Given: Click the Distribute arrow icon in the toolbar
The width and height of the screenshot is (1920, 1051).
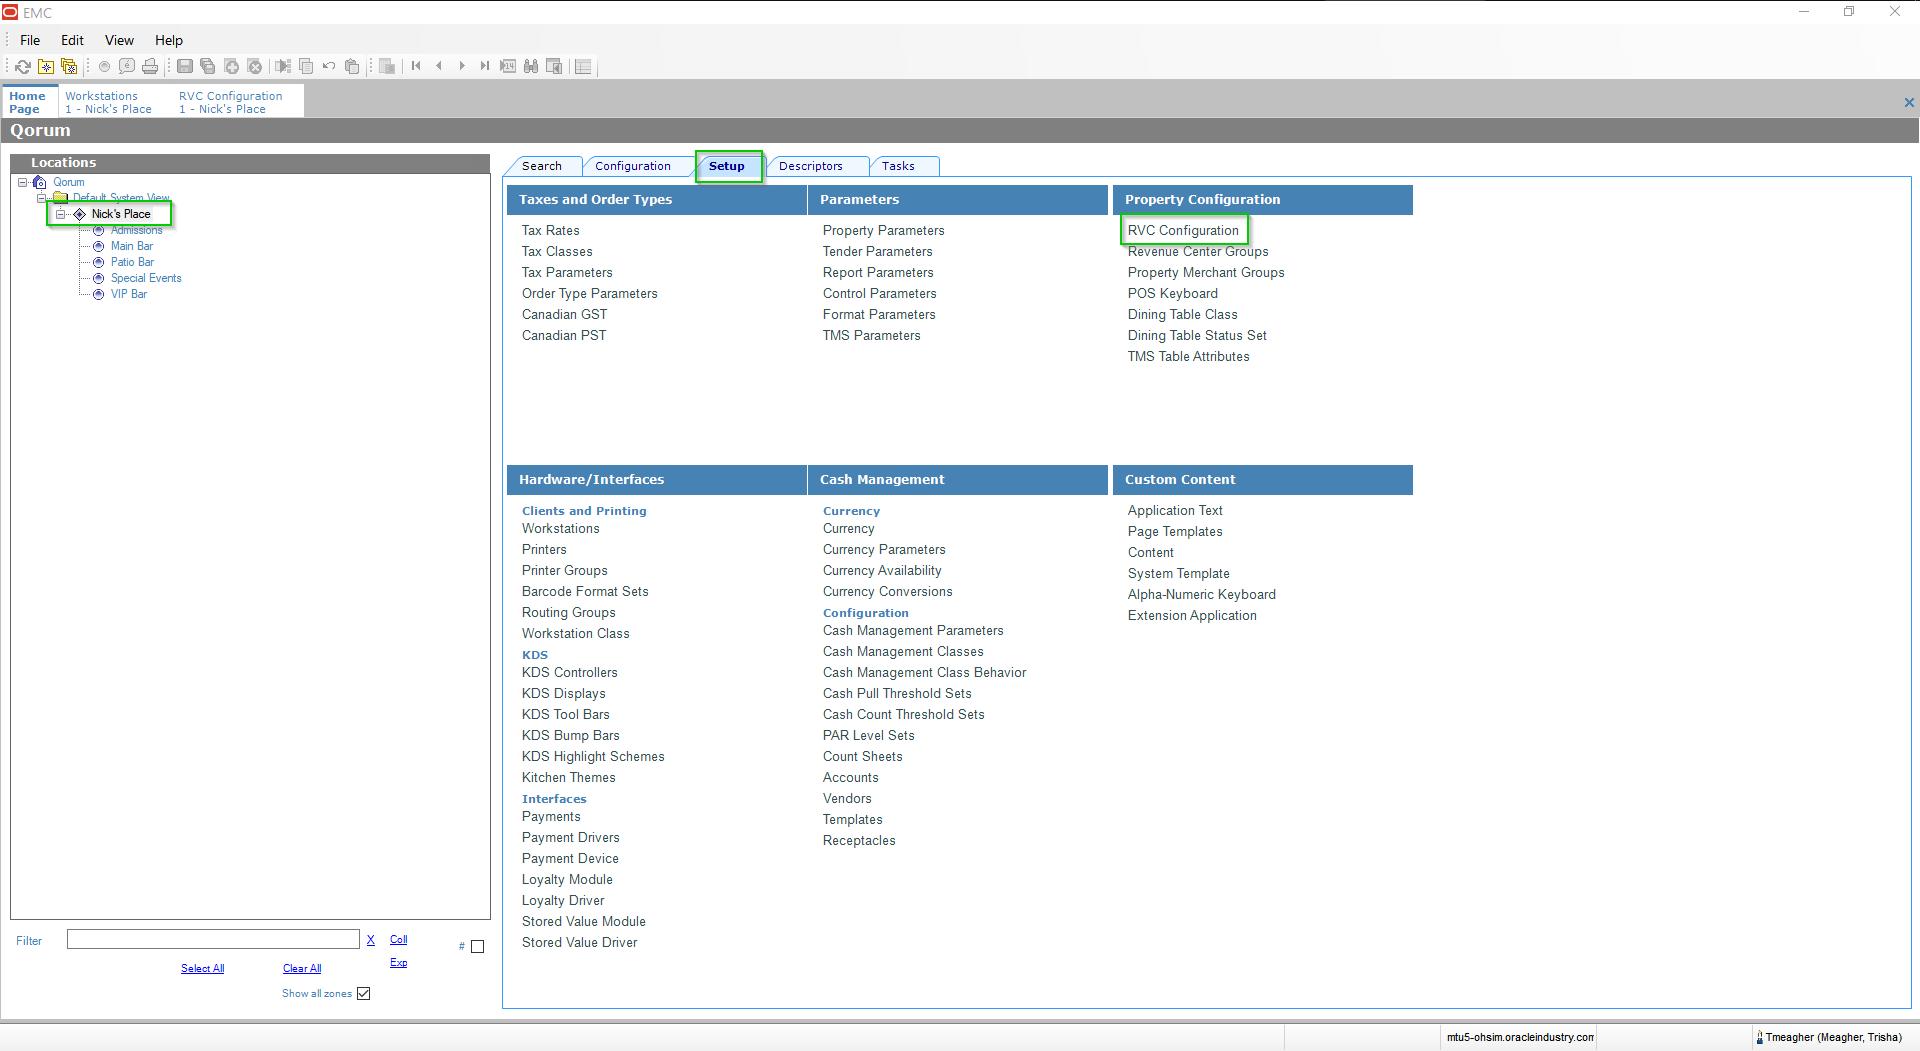Looking at the screenshot, I should pyautogui.click(x=283, y=67).
